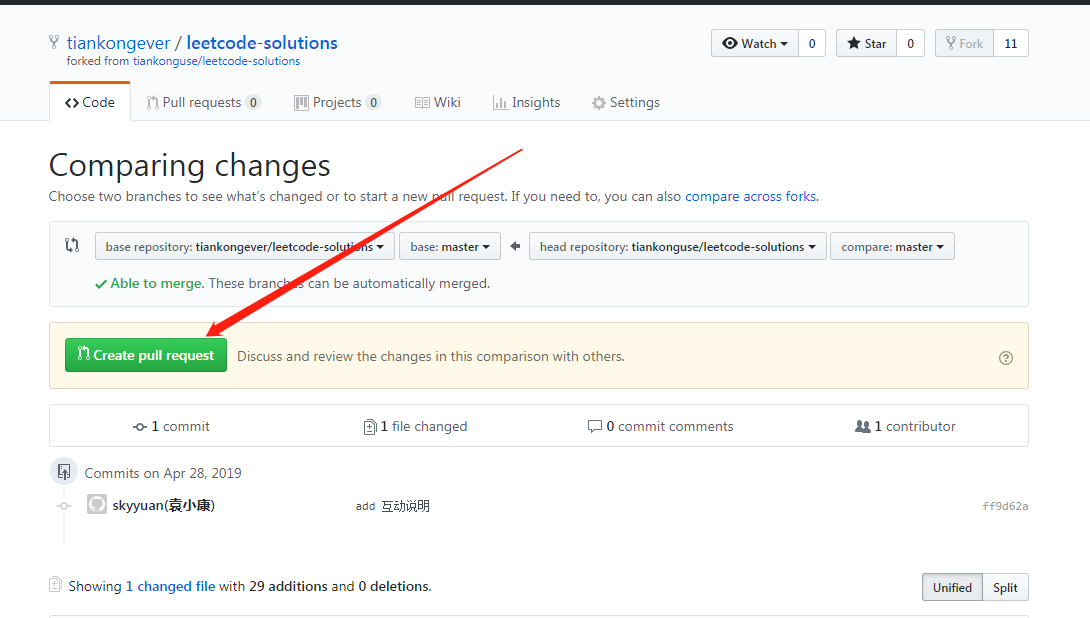Click the Pull requests count badge
This screenshot has width=1090, height=618.
[x=254, y=102]
